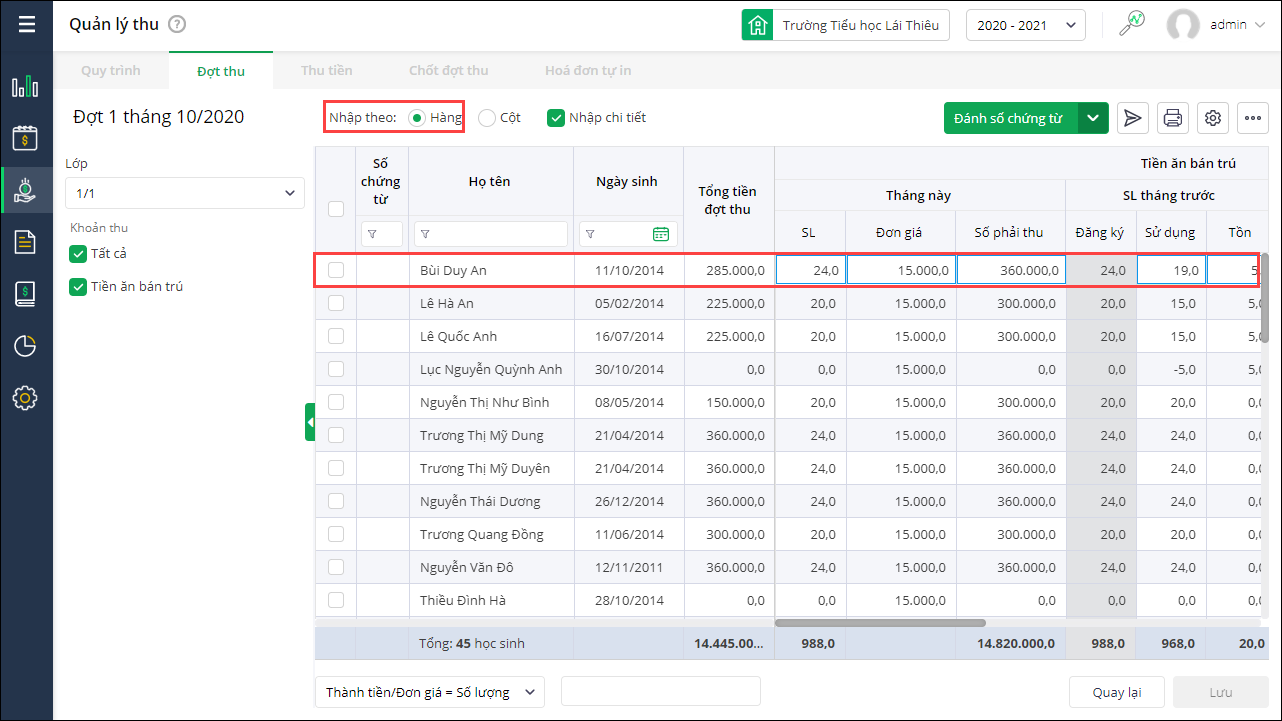Tick the checkbox for Lê Hà An

pos(336,303)
